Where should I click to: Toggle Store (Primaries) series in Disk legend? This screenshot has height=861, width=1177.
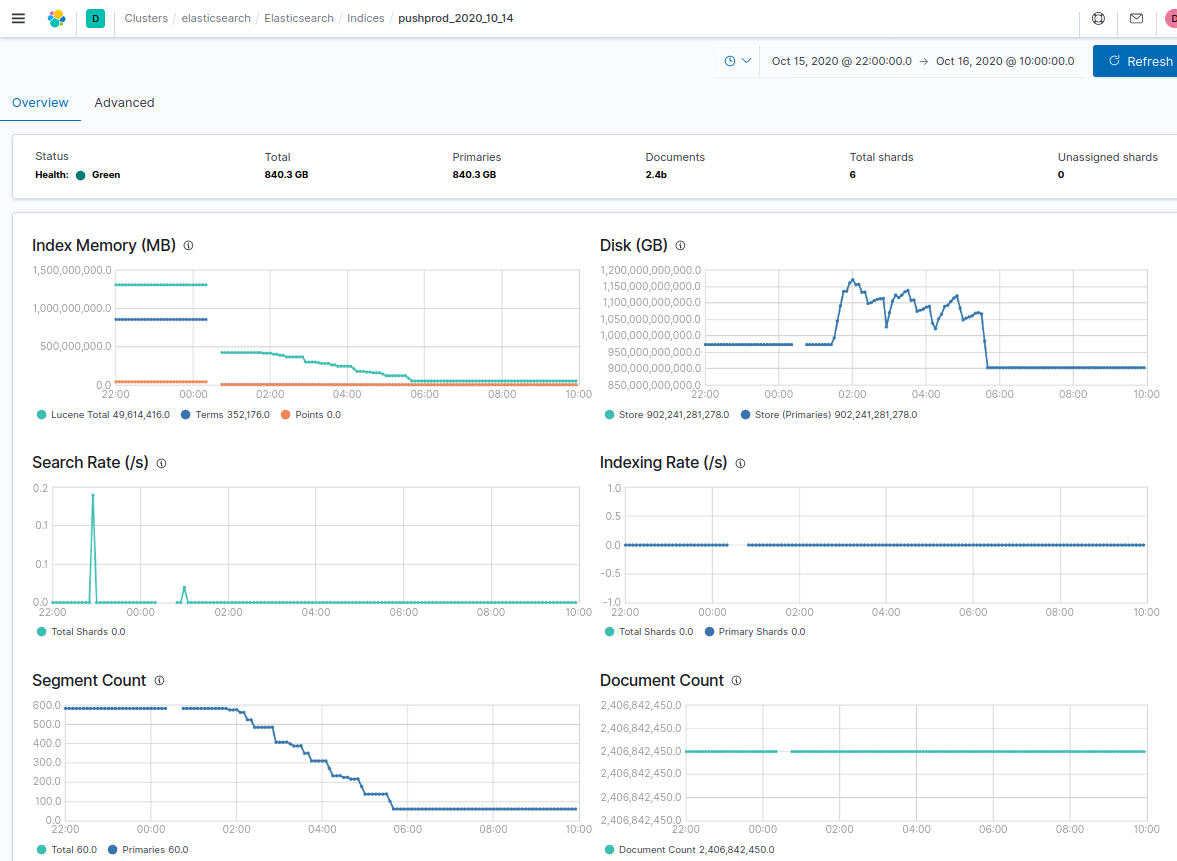(829, 414)
